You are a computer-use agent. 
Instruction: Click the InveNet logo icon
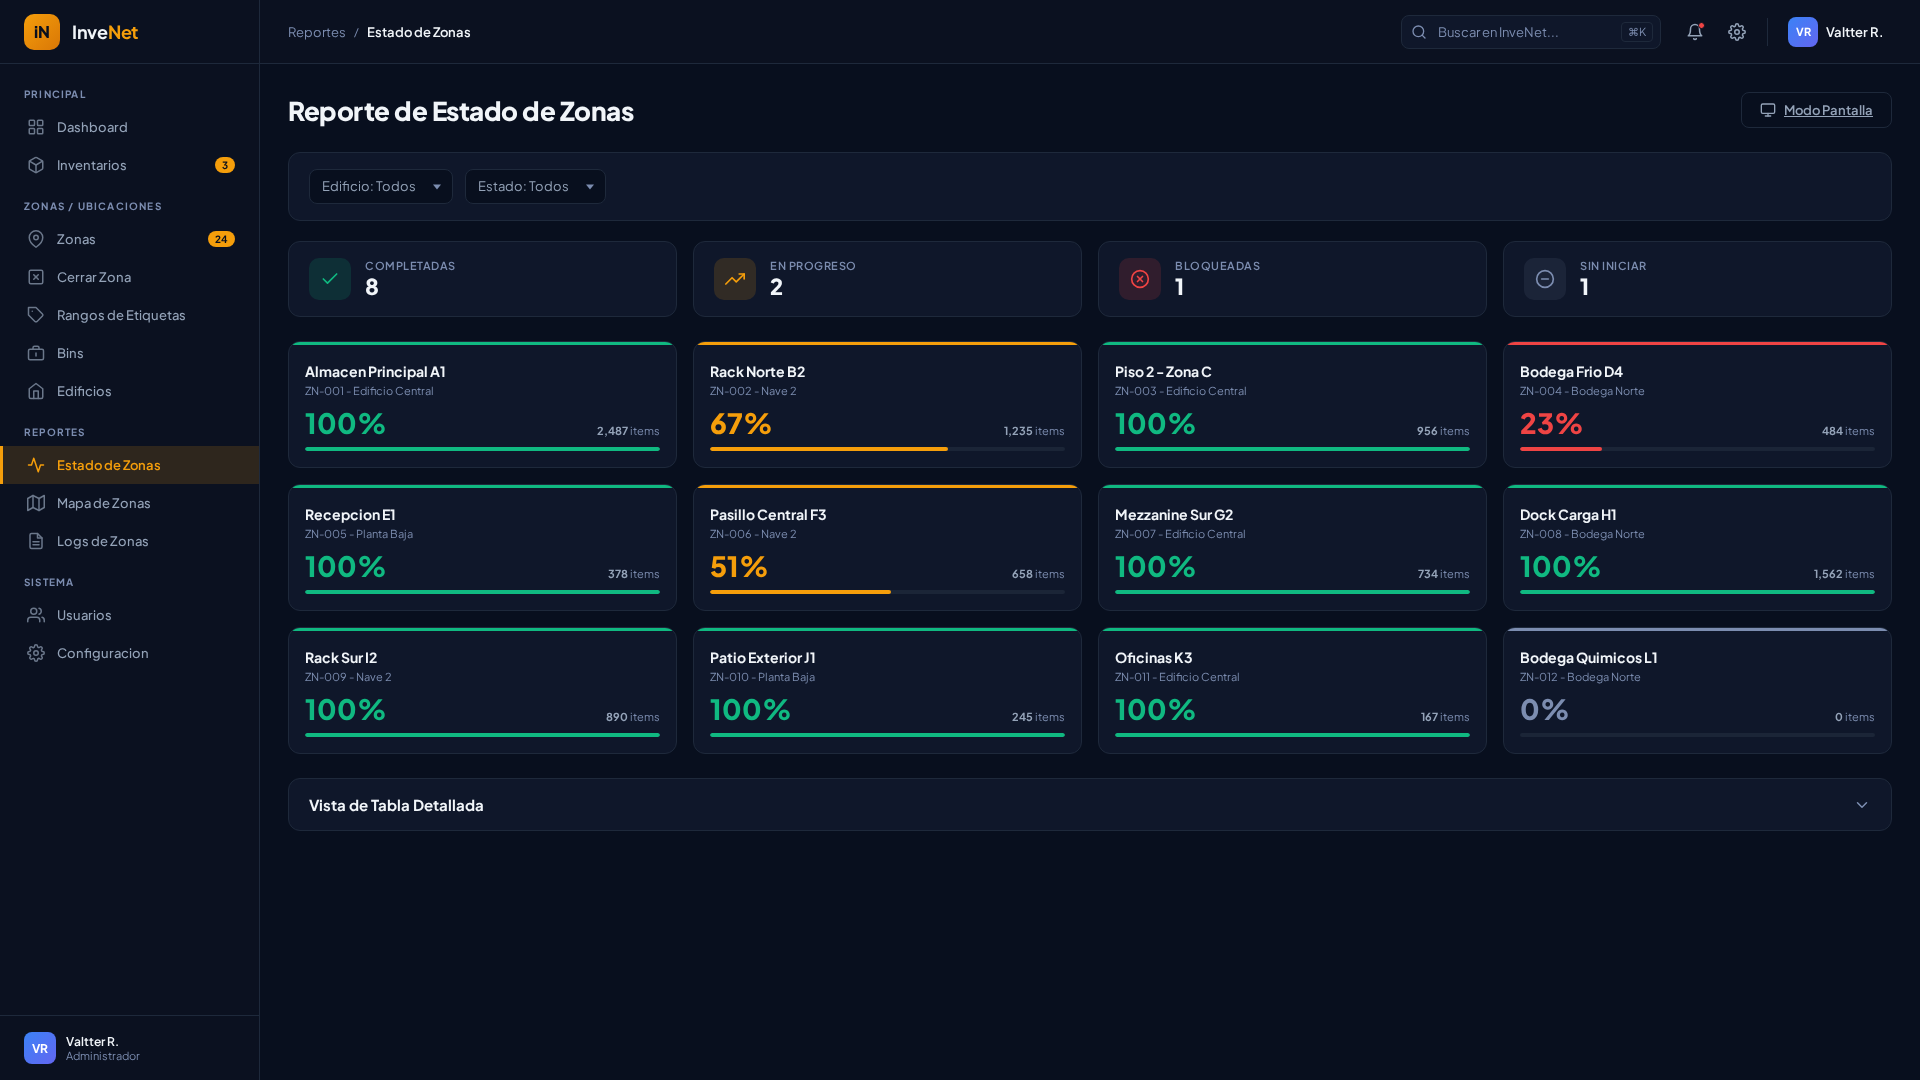tap(42, 32)
